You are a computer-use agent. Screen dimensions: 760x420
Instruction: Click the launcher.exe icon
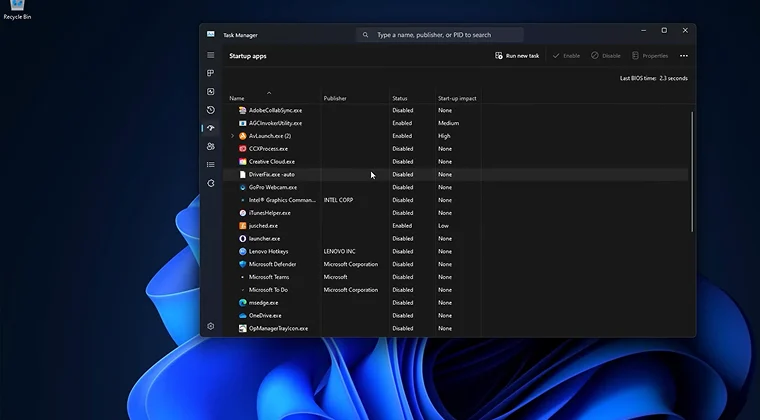(242, 239)
